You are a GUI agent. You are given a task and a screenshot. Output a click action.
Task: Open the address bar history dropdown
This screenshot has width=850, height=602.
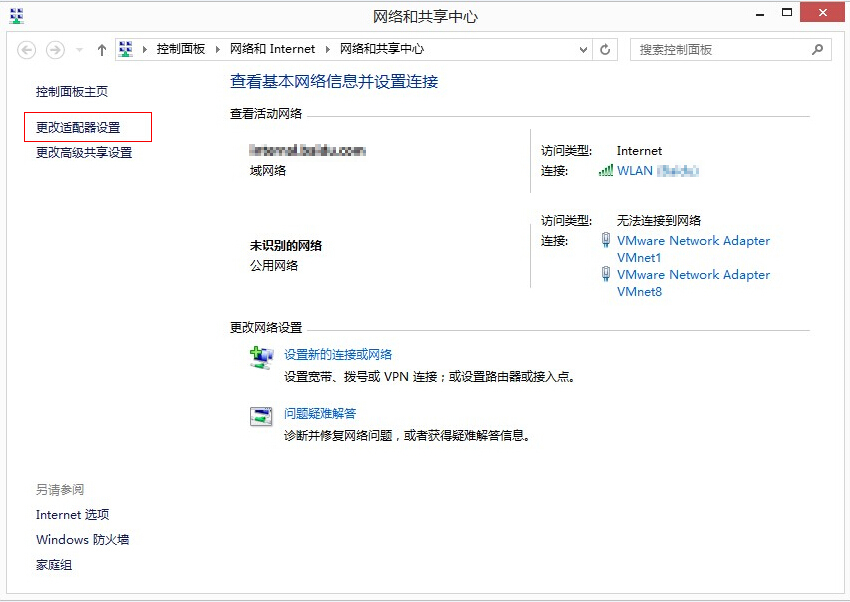tap(582, 48)
